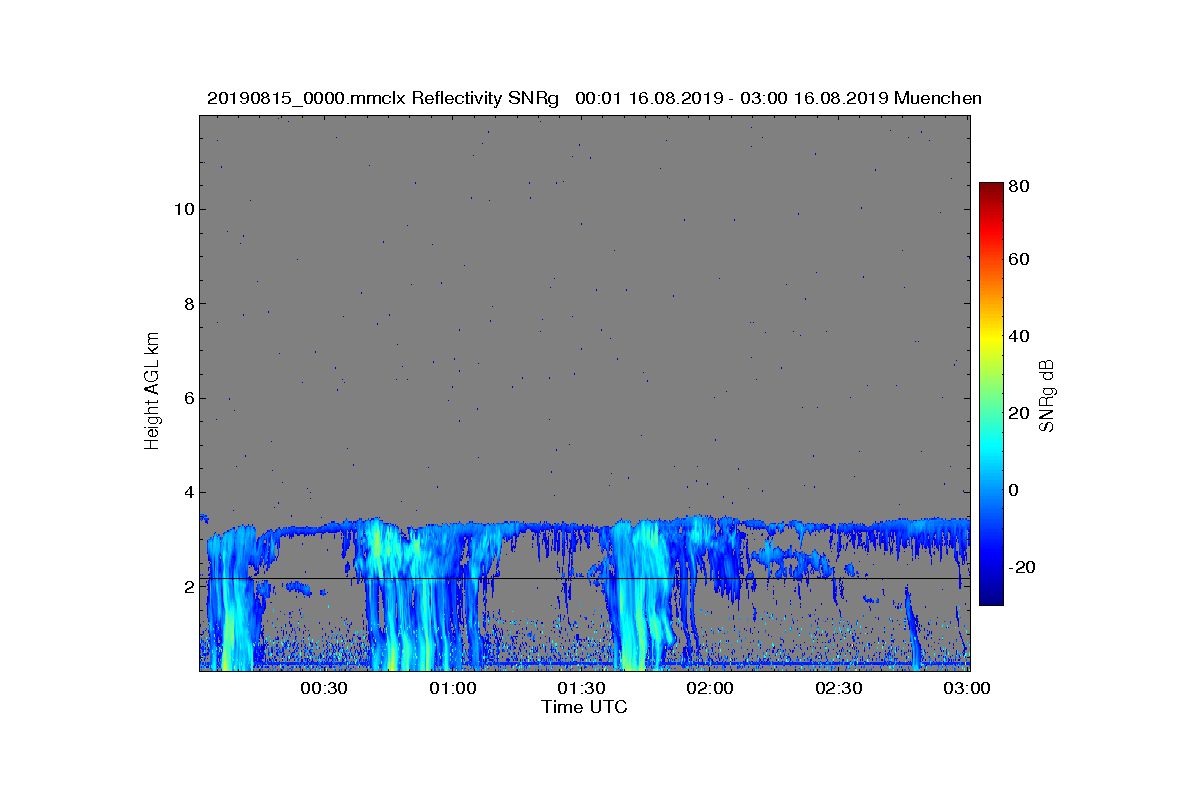Click colorbar tick label '60'
This screenshot has width=1200, height=800.
coord(1020,260)
